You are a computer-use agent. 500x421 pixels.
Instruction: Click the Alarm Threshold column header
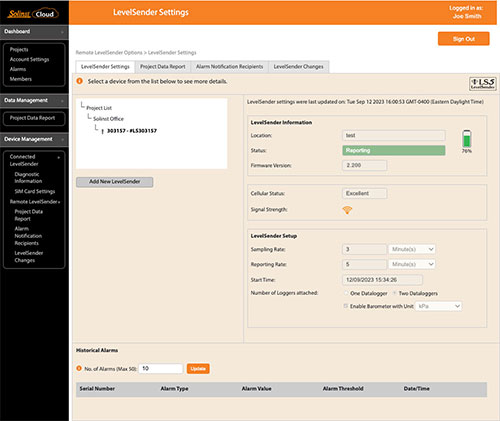(x=343, y=389)
